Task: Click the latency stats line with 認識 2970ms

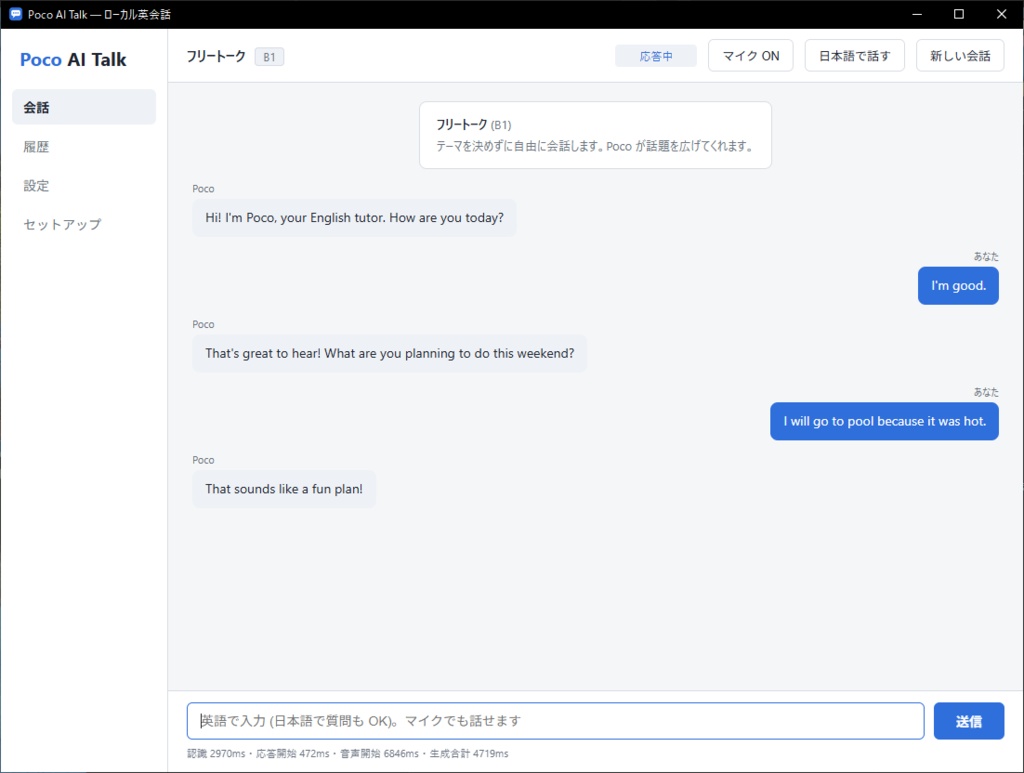Action: (347, 753)
